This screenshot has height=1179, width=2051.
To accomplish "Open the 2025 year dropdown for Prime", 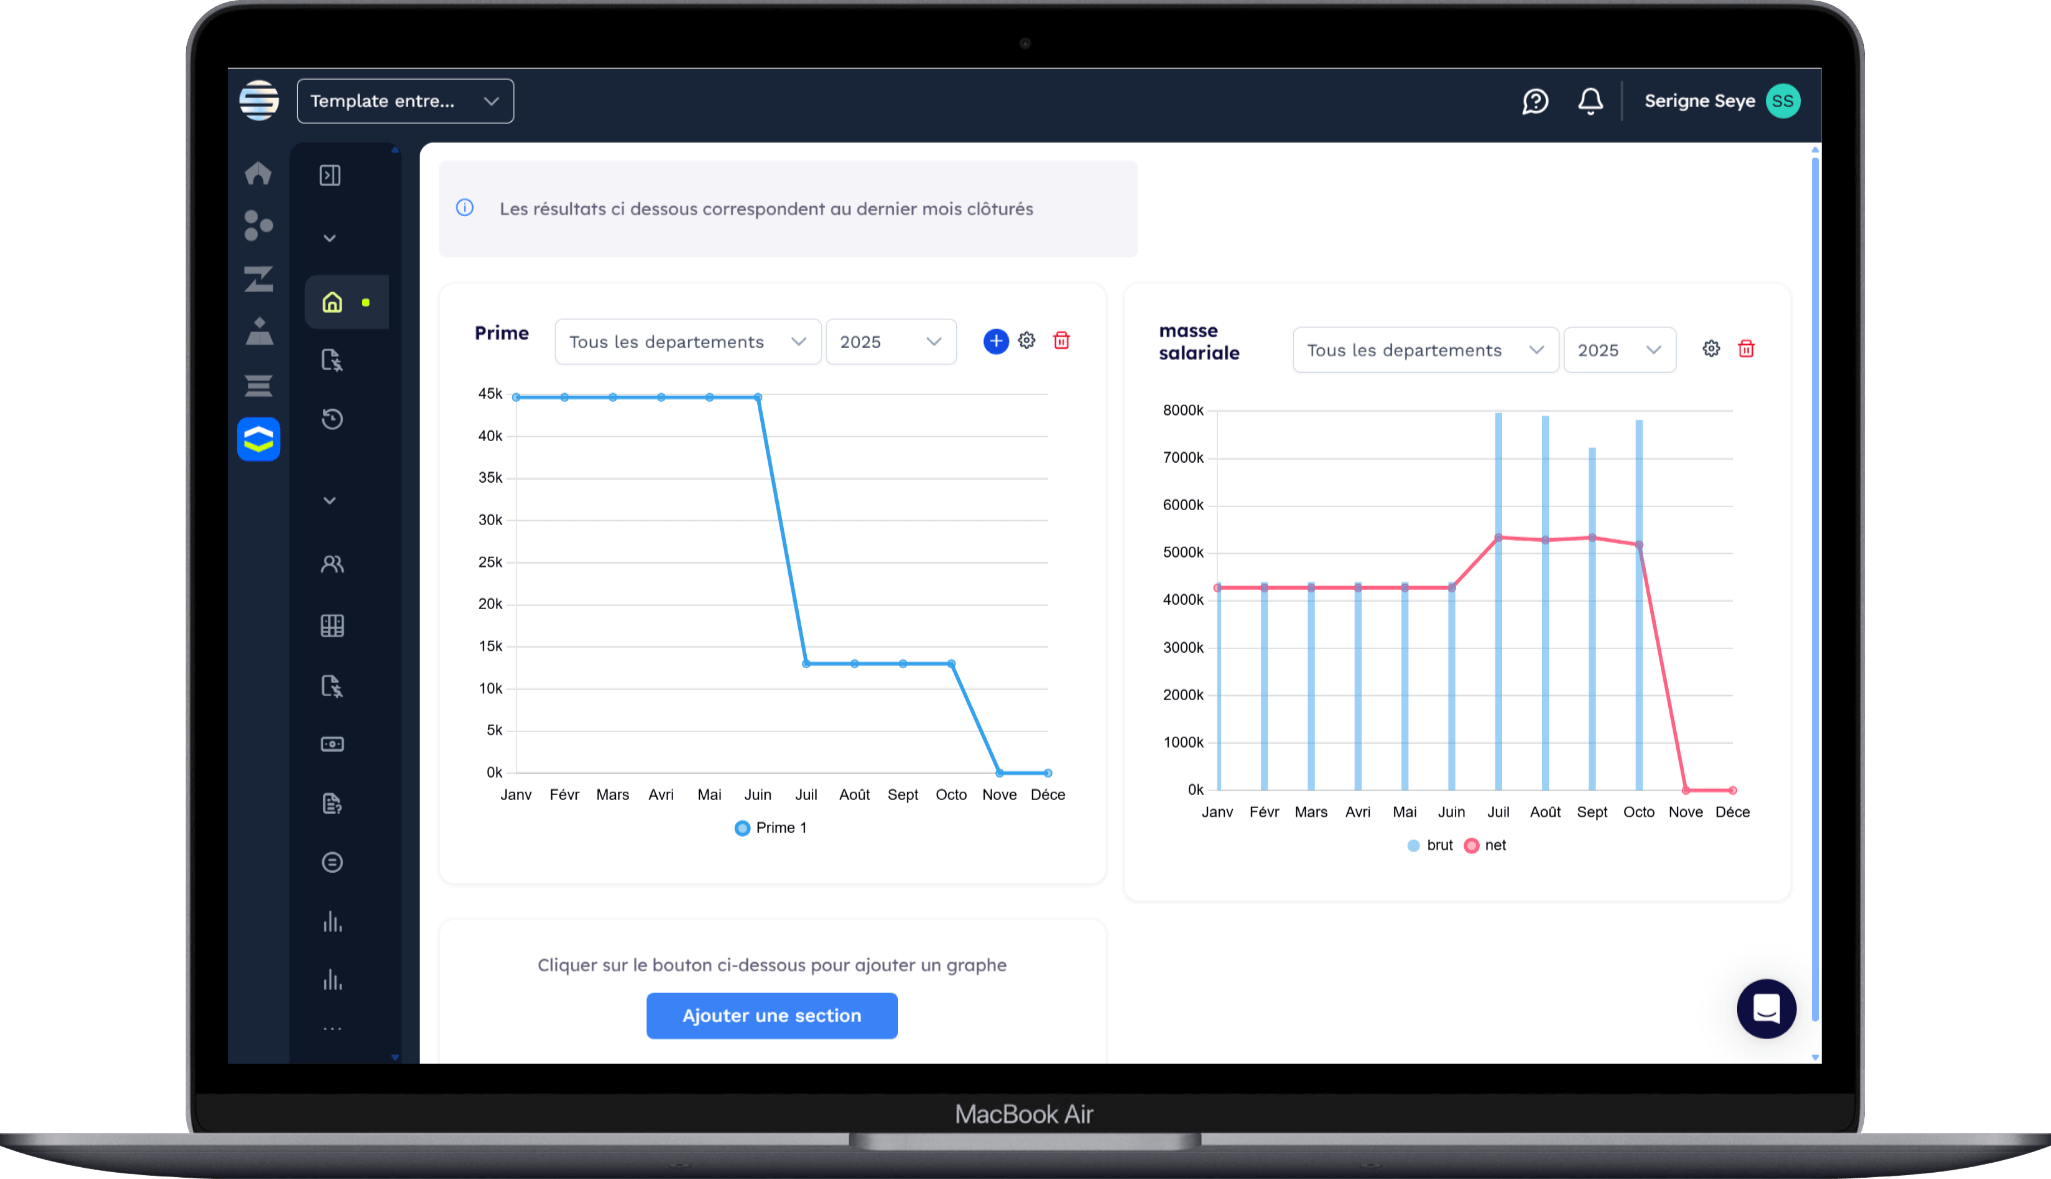I will pyautogui.click(x=890, y=342).
